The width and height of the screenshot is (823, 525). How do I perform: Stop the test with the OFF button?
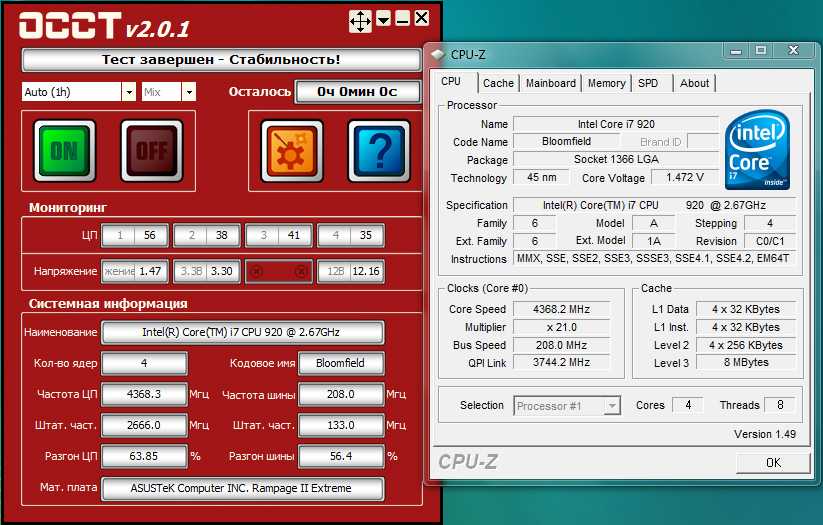(152, 151)
